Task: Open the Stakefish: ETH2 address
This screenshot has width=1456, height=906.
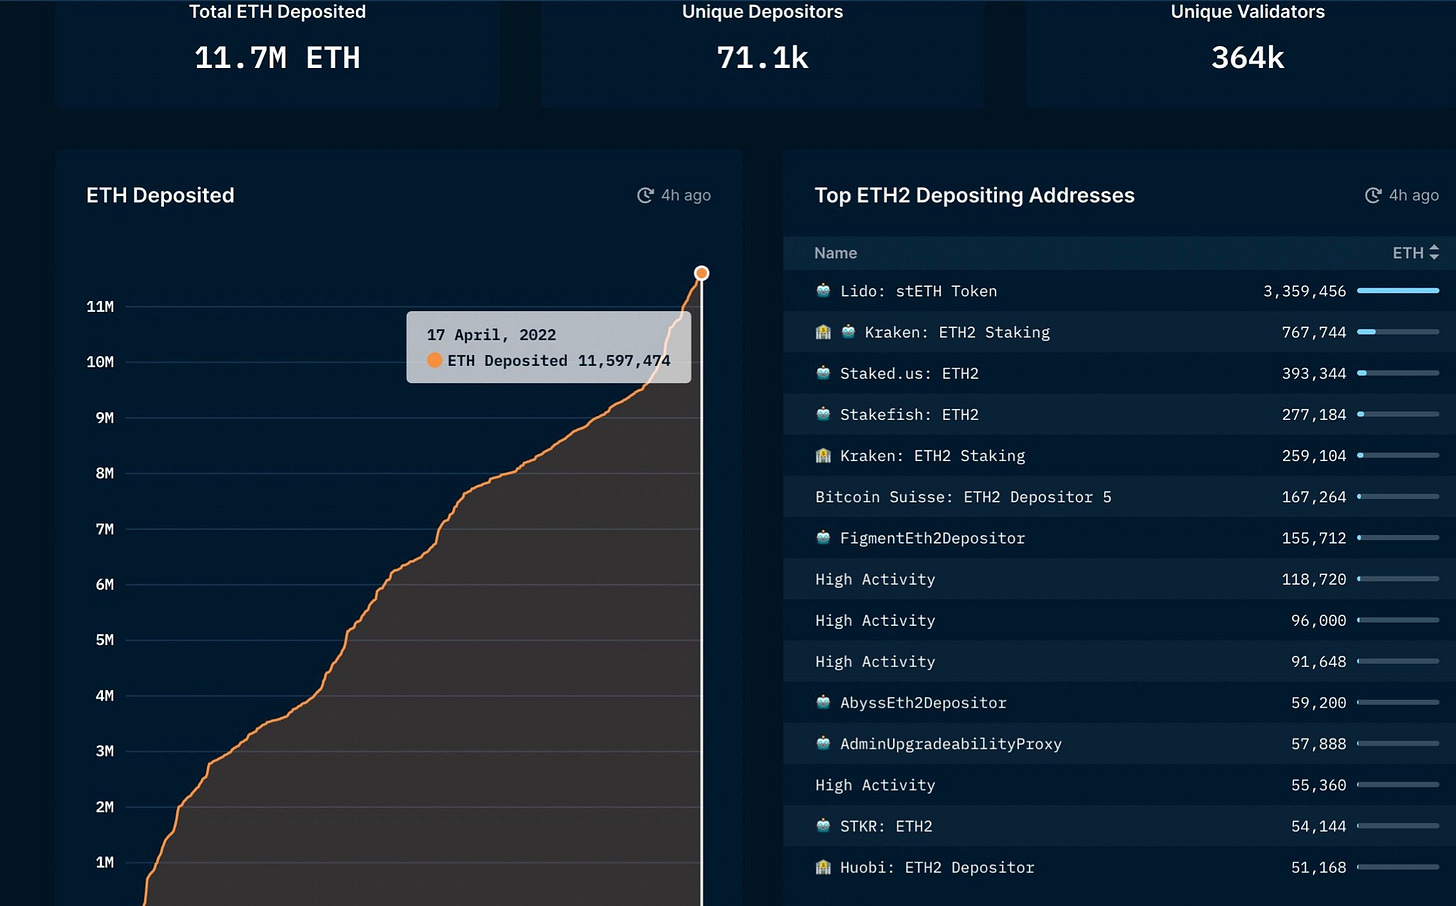Action: (909, 414)
